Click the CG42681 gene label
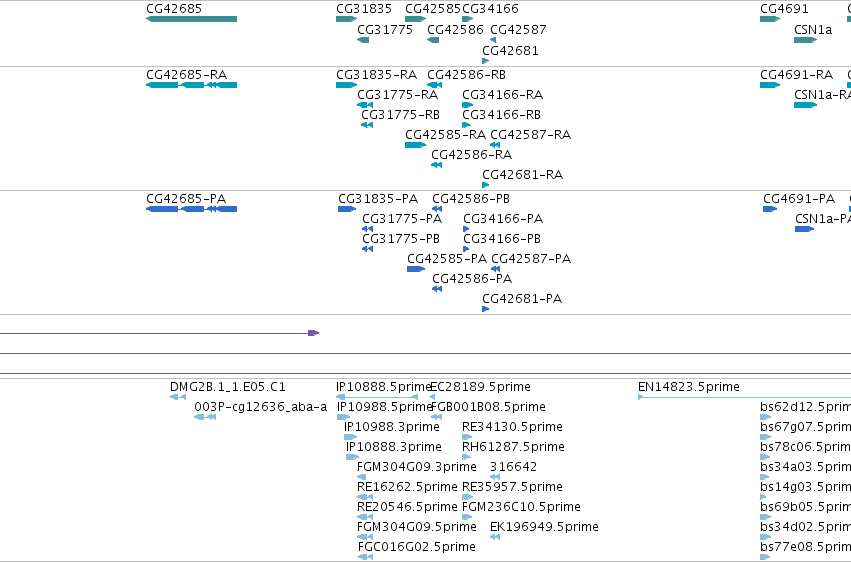 [x=510, y=51]
